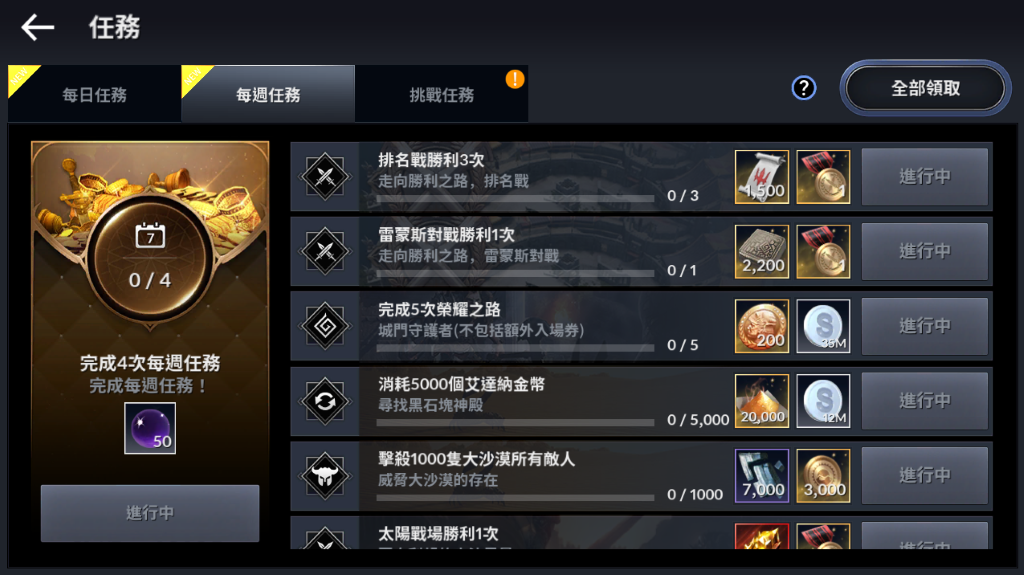Tap the 20,000 gold pile reward icon
The width and height of the screenshot is (1024, 575).
point(761,401)
